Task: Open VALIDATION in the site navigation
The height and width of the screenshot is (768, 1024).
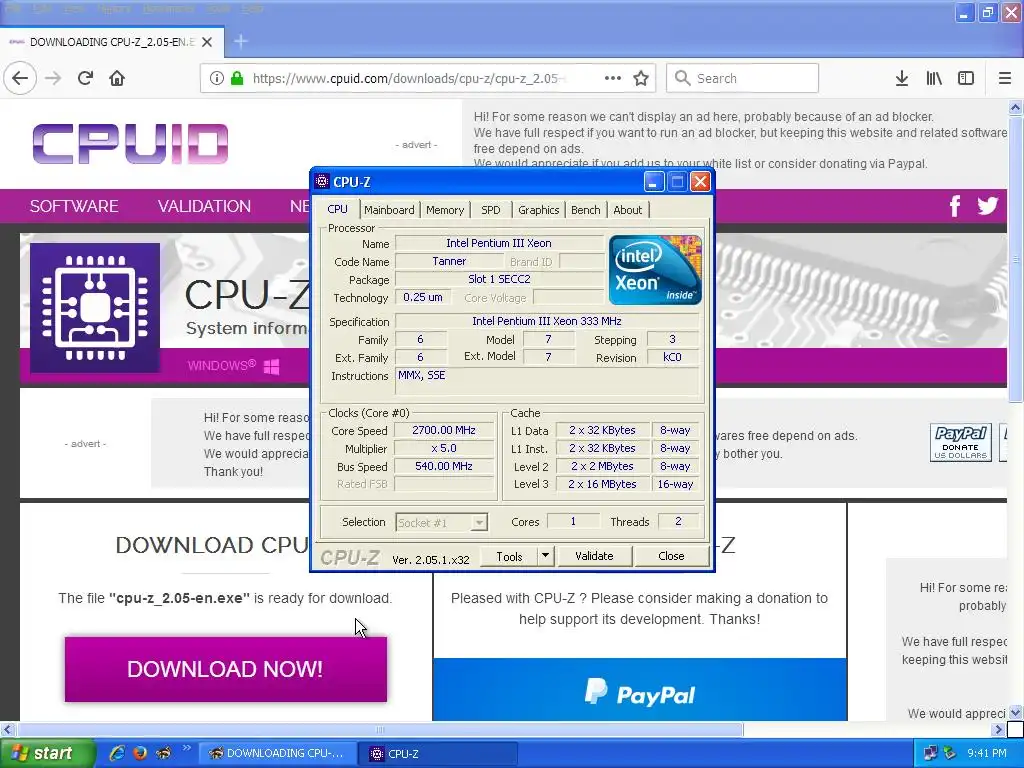Action: pyautogui.click(x=204, y=206)
